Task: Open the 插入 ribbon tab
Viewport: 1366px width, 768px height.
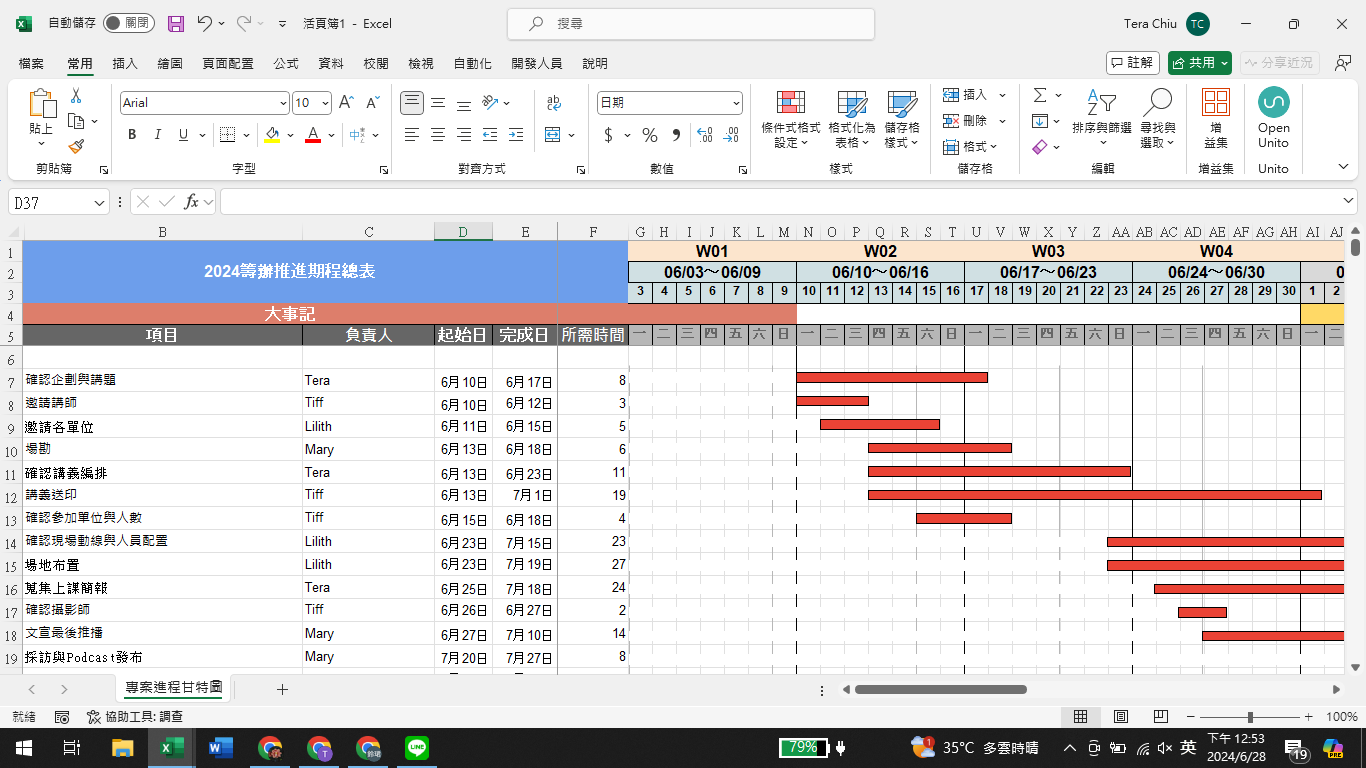Action: pos(125,63)
